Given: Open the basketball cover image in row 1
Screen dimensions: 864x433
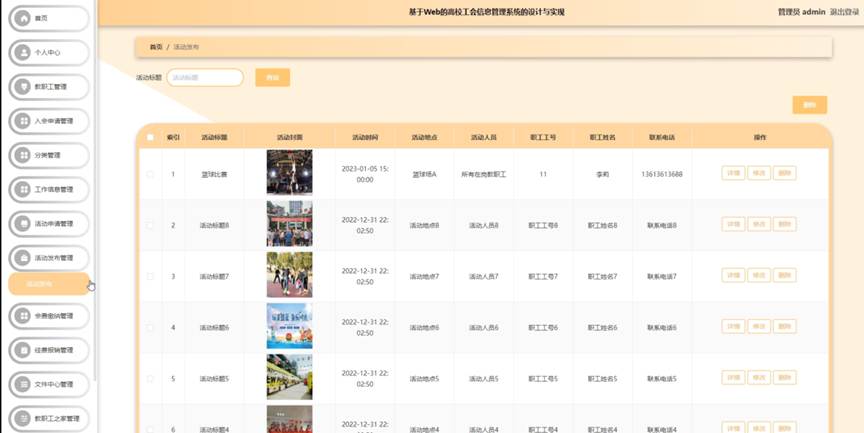Looking at the screenshot, I should pyautogui.click(x=289, y=172).
